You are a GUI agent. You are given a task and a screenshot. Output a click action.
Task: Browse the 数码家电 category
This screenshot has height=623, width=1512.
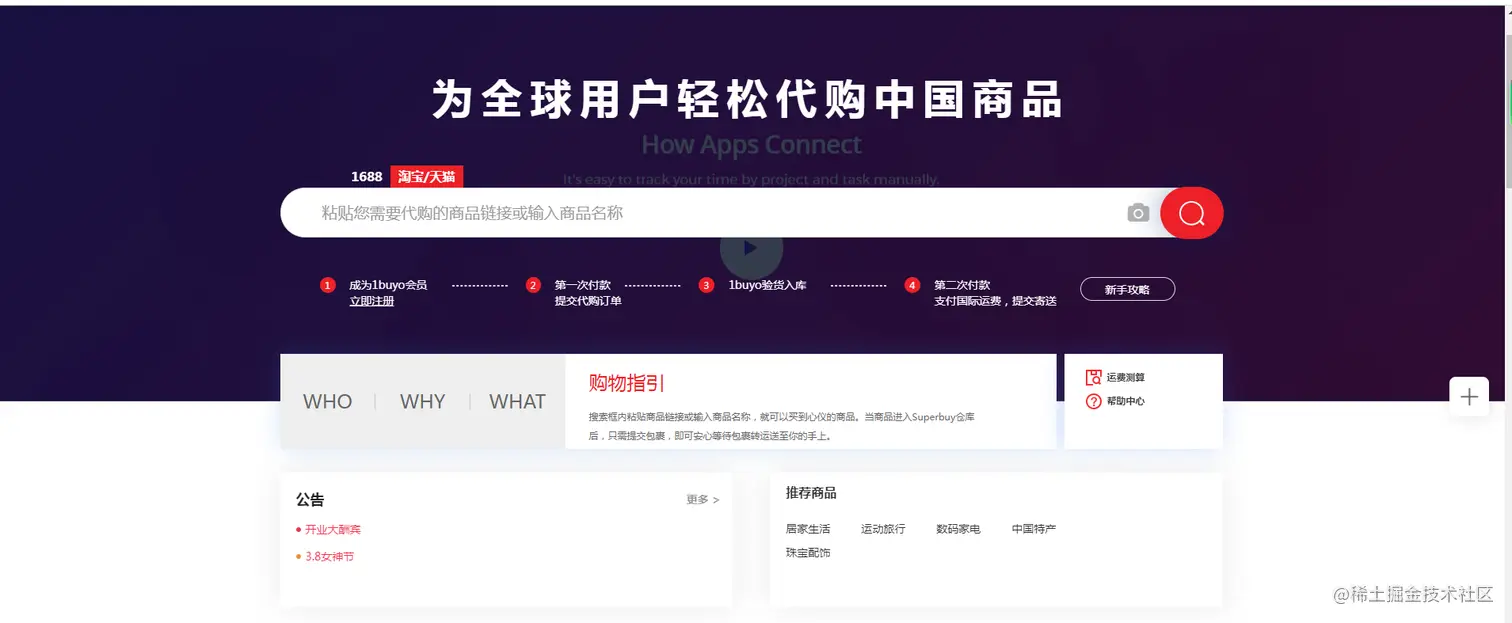coord(958,529)
